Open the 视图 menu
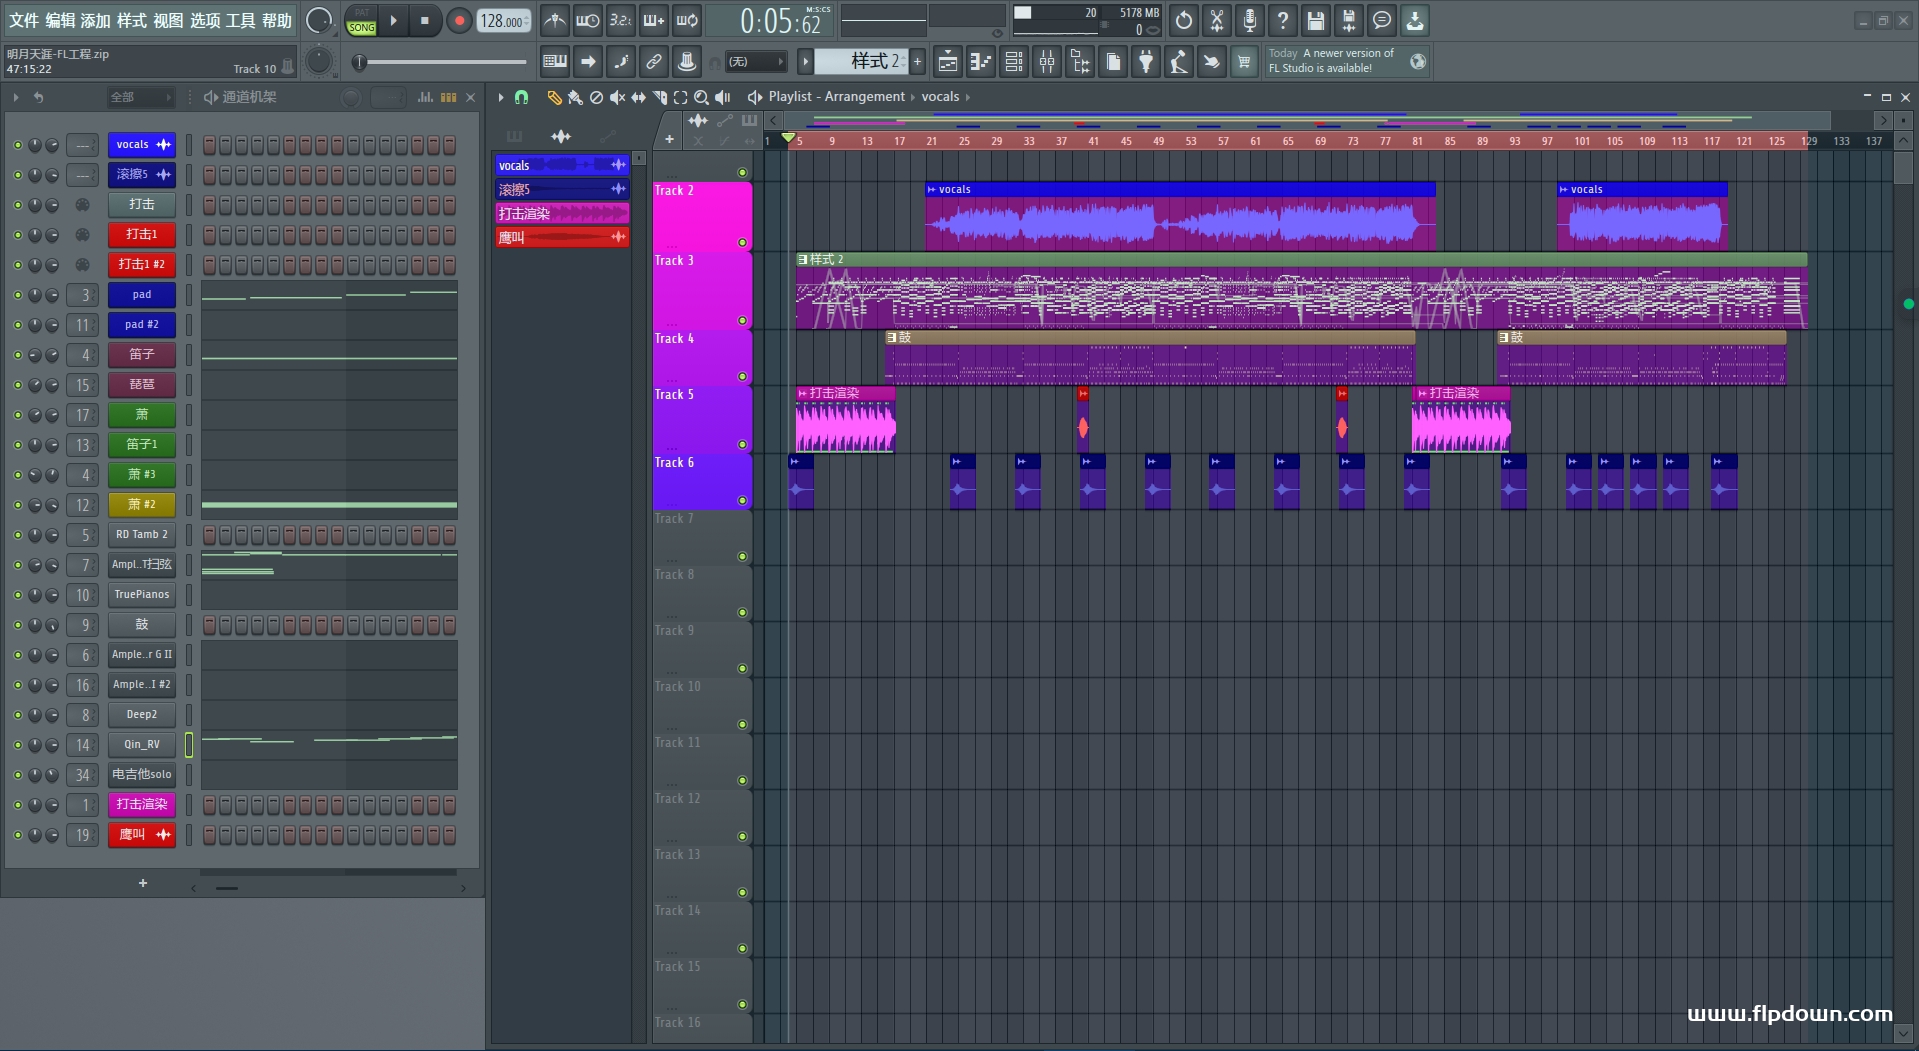Viewport: 1919px width, 1051px height. click(x=168, y=20)
